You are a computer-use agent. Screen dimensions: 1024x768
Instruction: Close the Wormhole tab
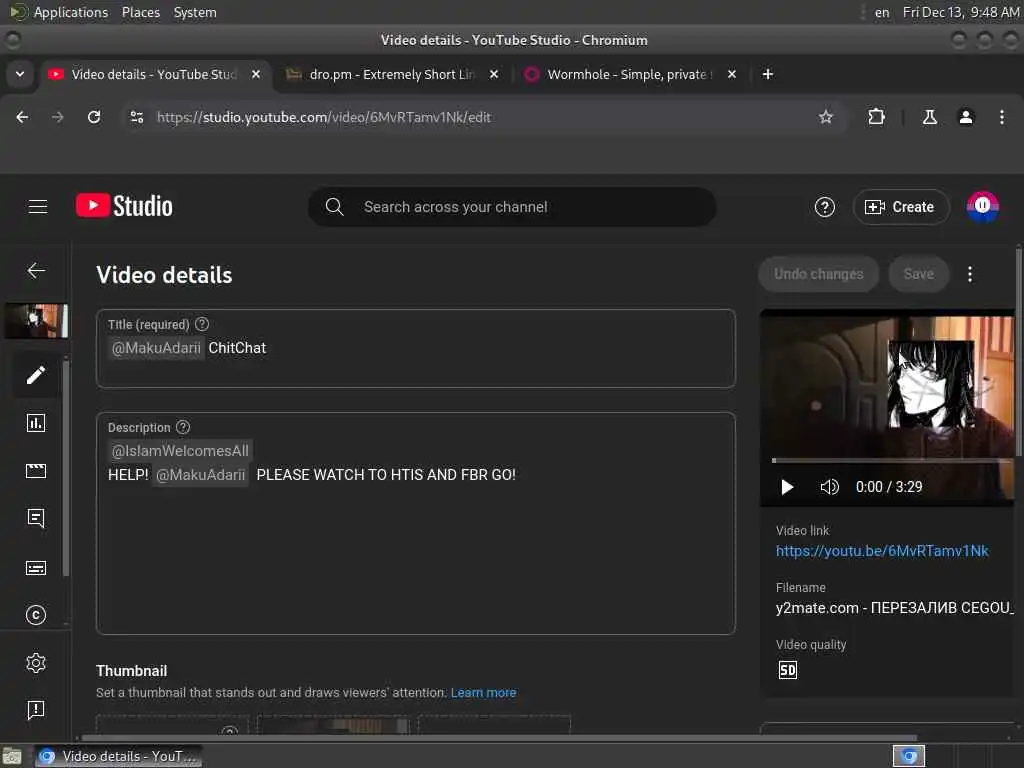coord(732,74)
